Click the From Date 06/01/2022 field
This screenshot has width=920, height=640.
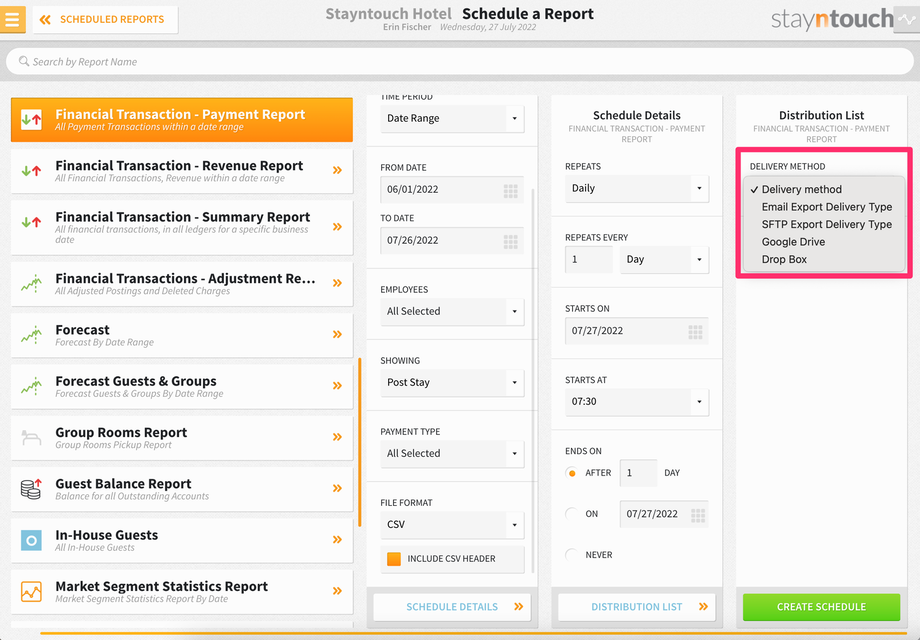pos(452,189)
